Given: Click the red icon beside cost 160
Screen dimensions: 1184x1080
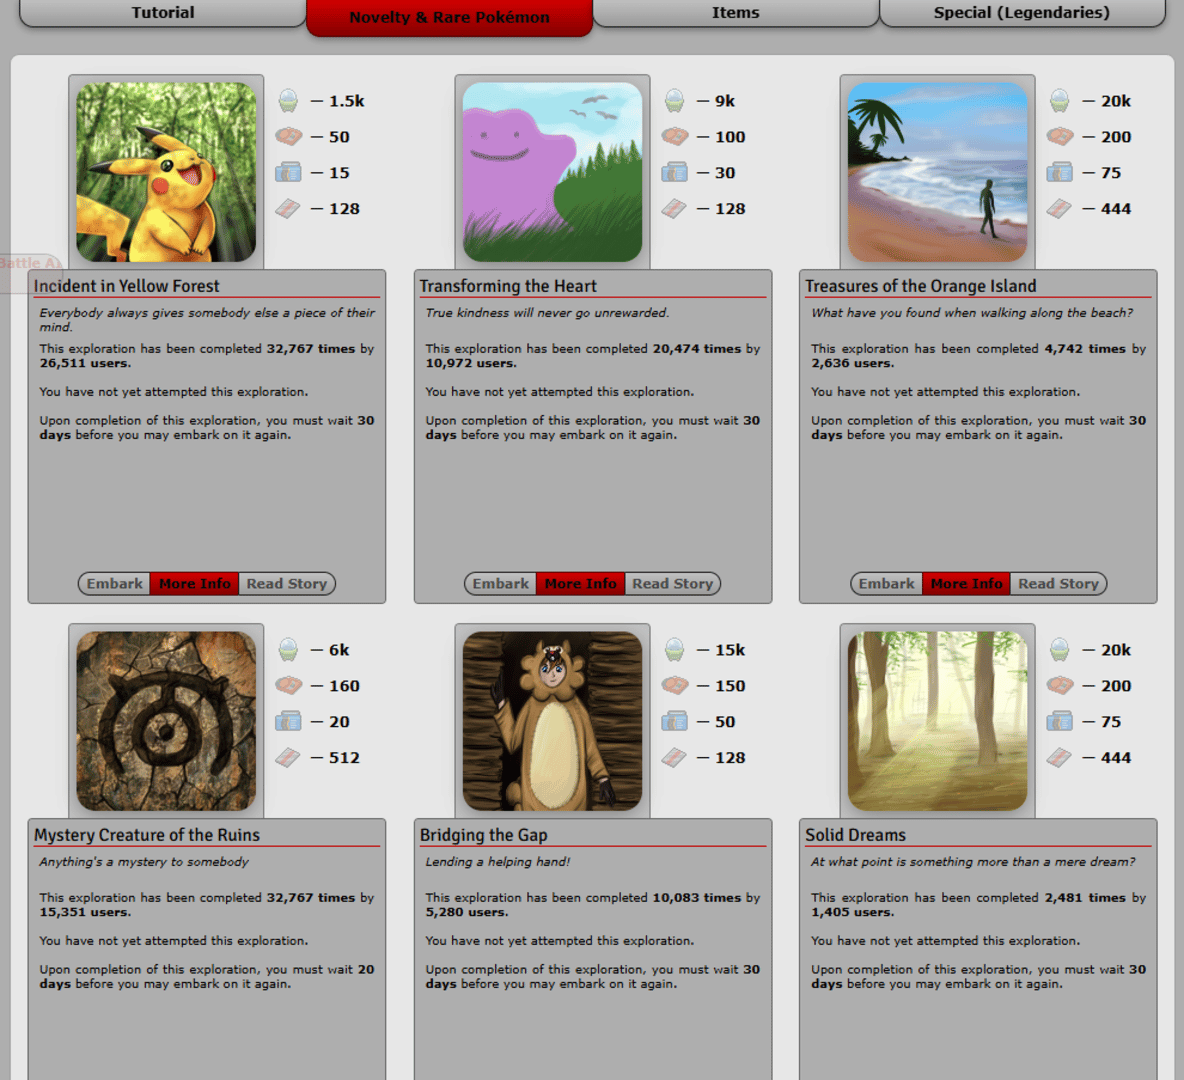Looking at the screenshot, I should [x=288, y=686].
